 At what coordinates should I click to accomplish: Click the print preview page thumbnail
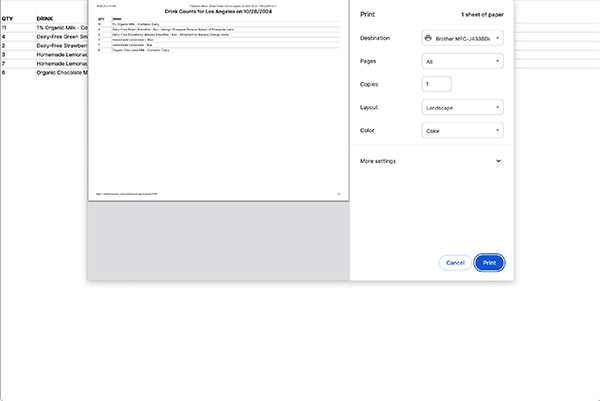tap(218, 100)
